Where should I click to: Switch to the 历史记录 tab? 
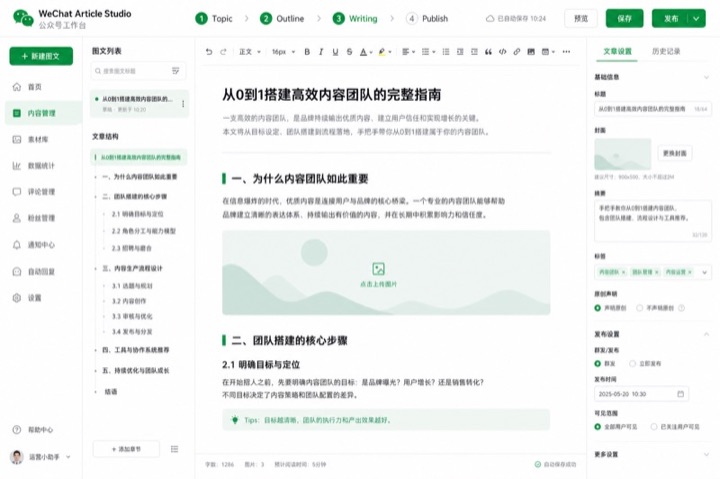pyautogui.click(x=666, y=51)
